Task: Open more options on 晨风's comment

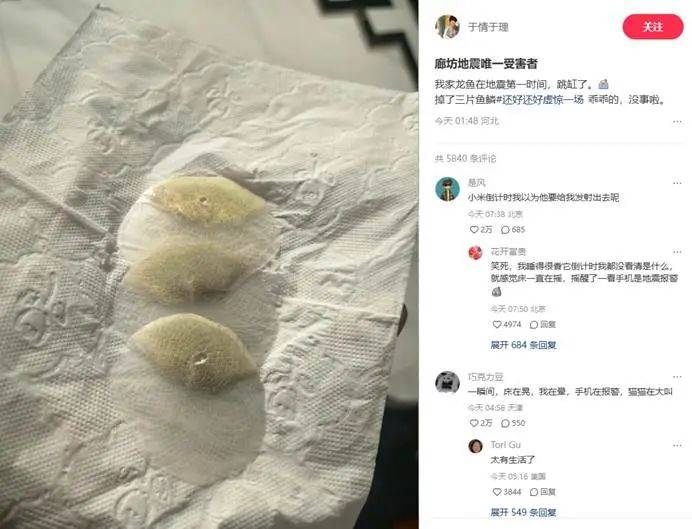Action: (677, 183)
